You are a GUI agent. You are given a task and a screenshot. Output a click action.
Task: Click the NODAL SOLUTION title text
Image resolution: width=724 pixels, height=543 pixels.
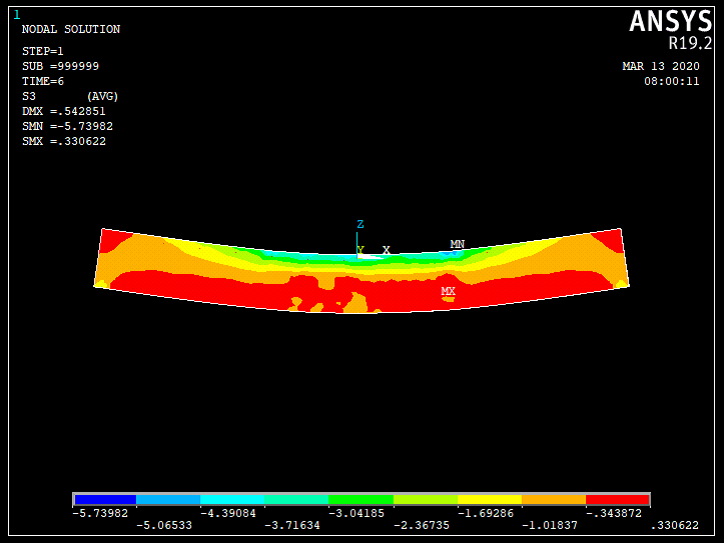coord(71,30)
